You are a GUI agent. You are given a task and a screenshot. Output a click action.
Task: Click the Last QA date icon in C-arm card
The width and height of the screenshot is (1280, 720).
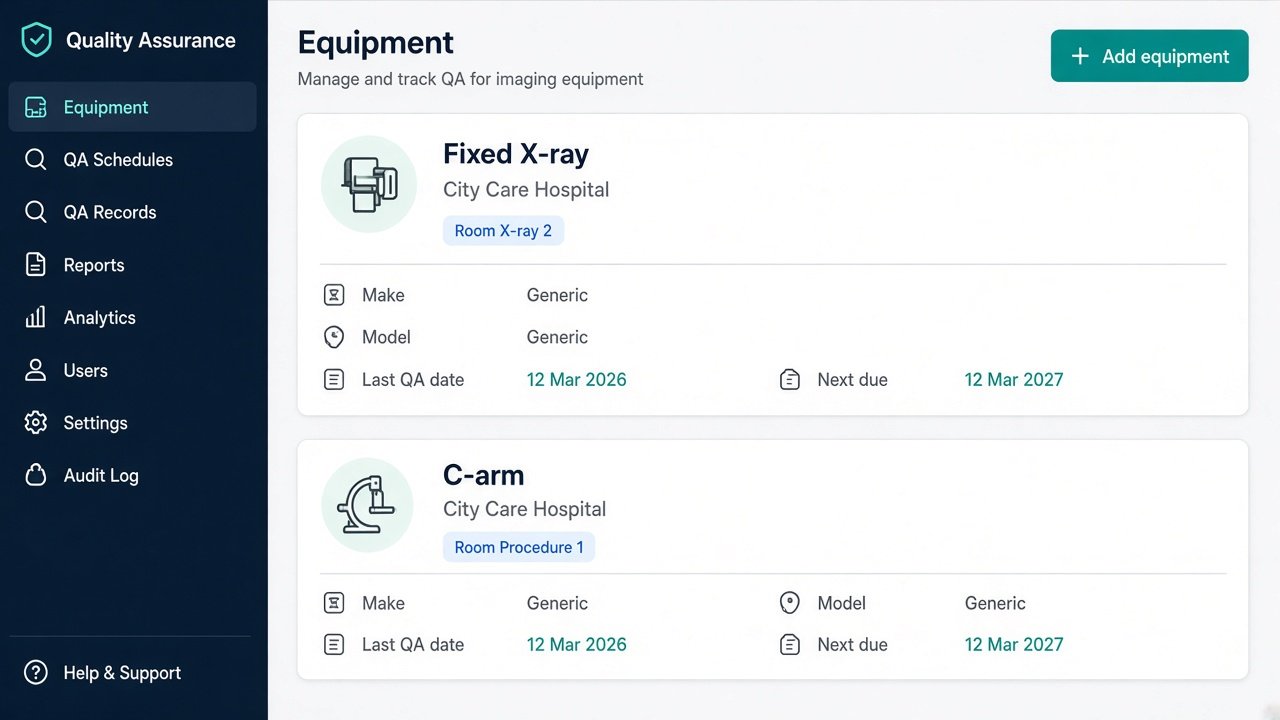click(x=334, y=645)
